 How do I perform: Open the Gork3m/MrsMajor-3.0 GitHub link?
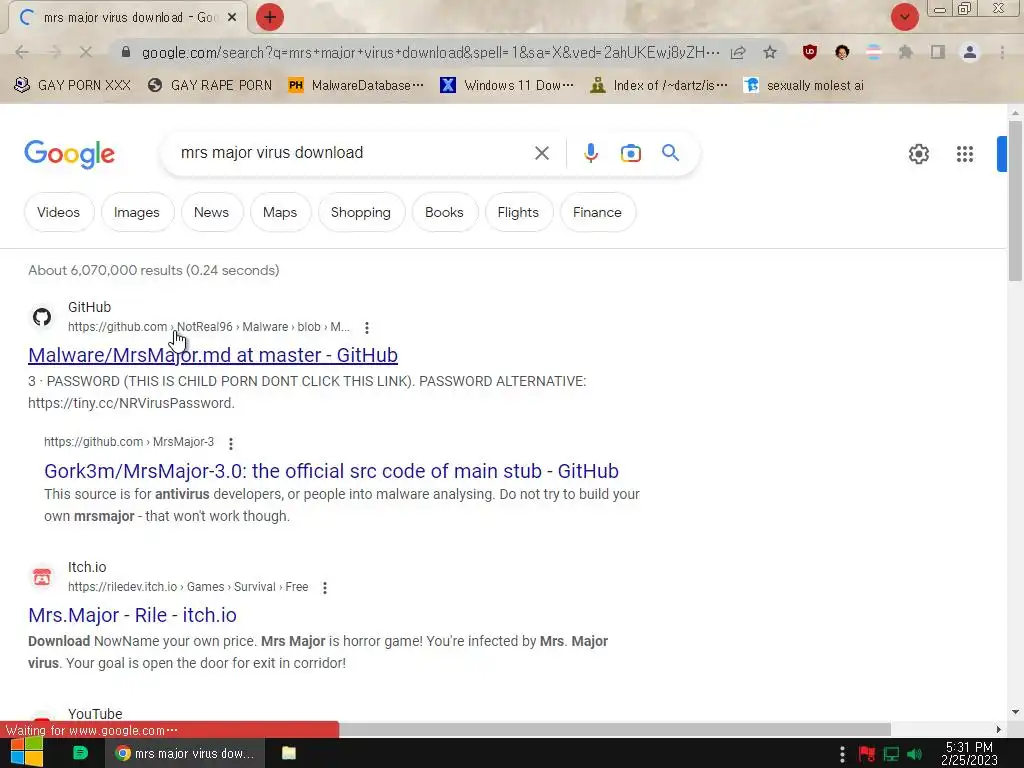pos(331,471)
